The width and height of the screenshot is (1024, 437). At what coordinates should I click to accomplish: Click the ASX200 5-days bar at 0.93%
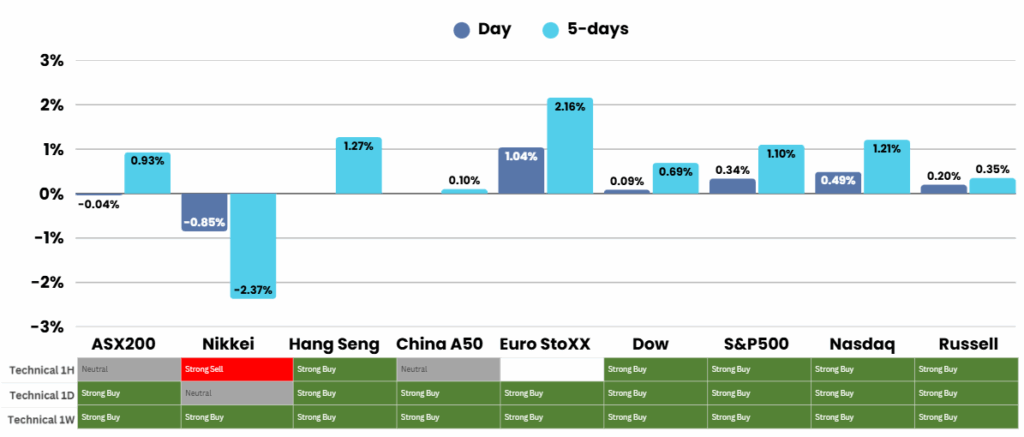(147, 173)
